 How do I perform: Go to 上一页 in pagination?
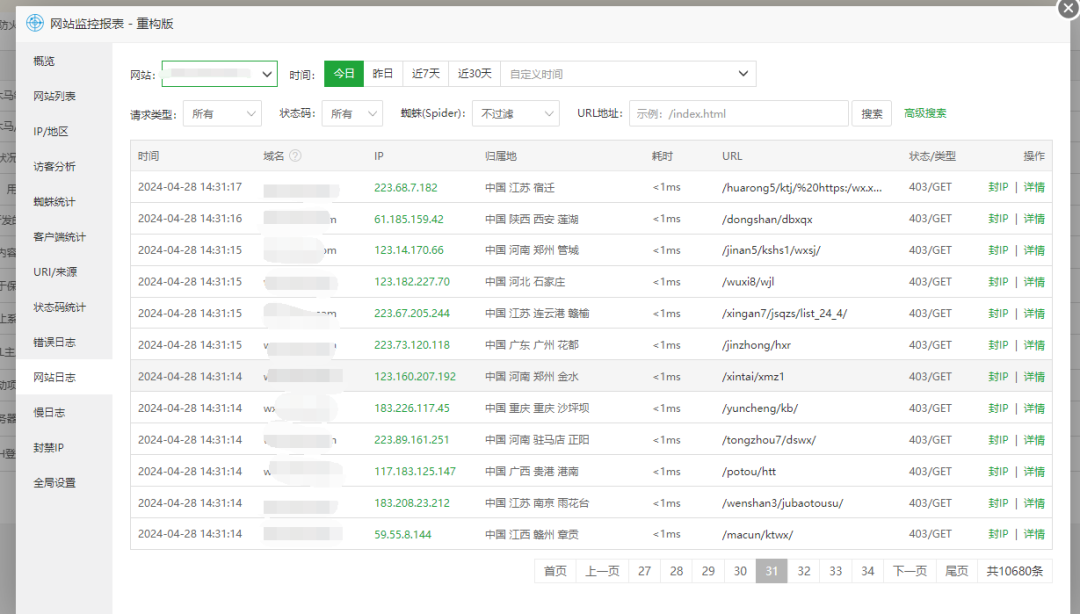coord(602,571)
